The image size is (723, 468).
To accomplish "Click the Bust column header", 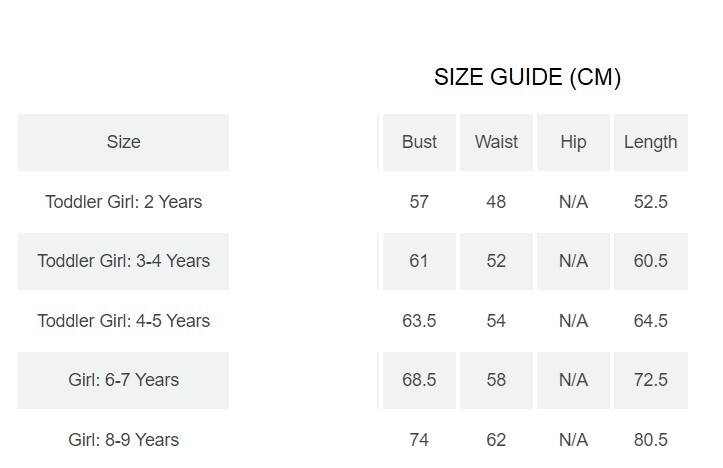I will [419, 142].
